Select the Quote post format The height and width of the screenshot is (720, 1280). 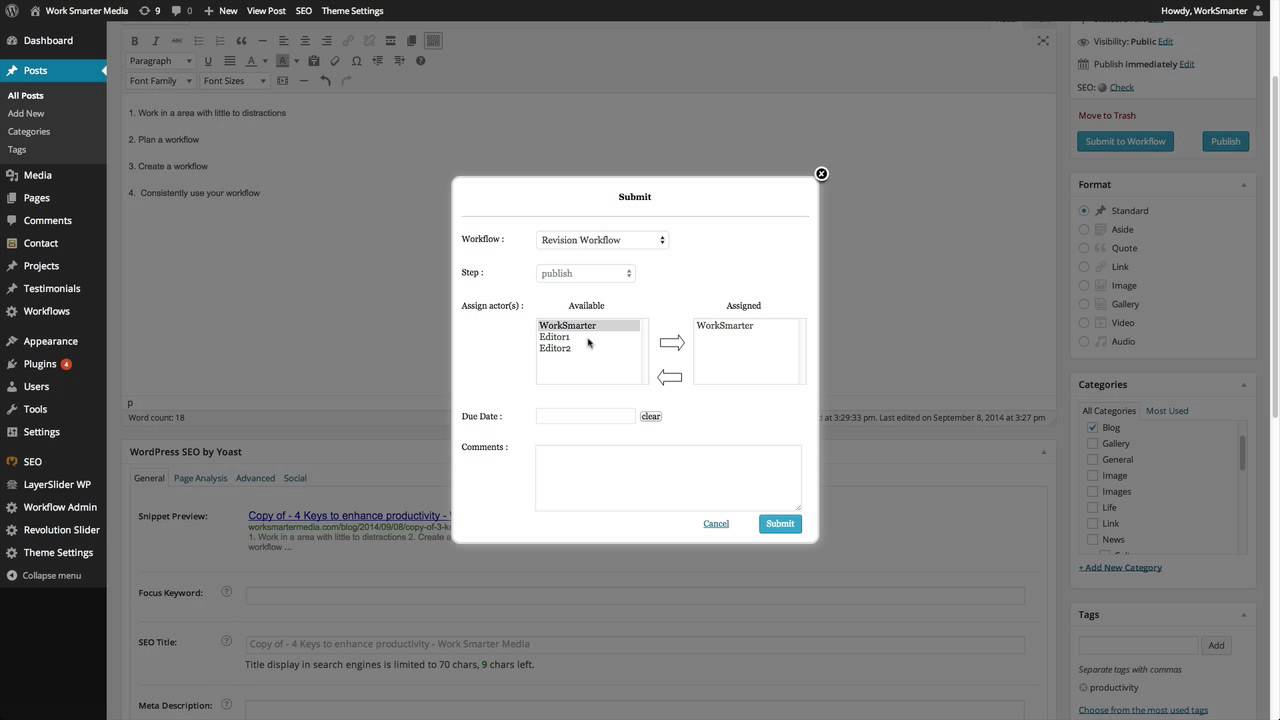(x=1084, y=248)
